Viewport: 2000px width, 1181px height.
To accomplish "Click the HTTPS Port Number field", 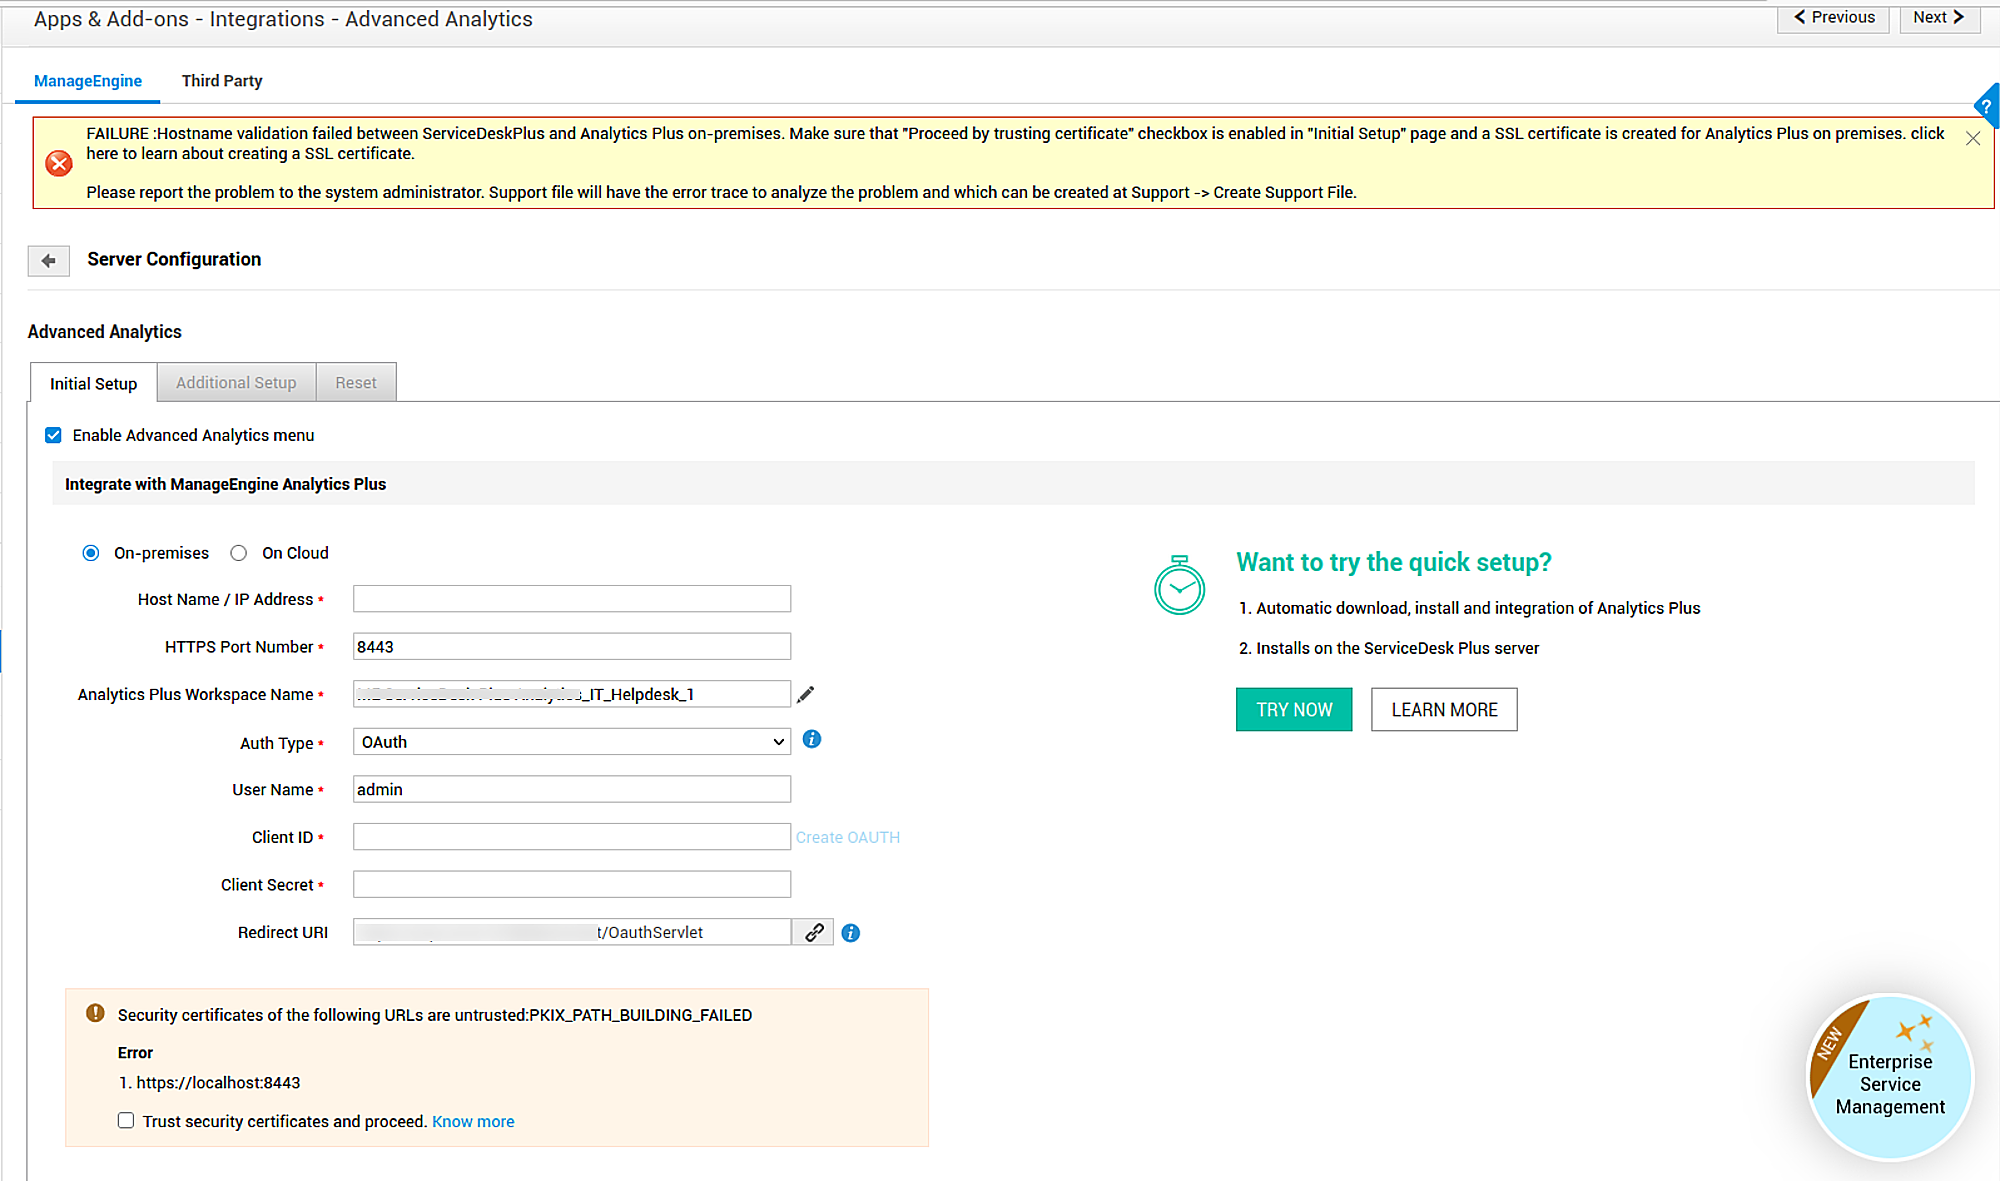I will coord(572,646).
